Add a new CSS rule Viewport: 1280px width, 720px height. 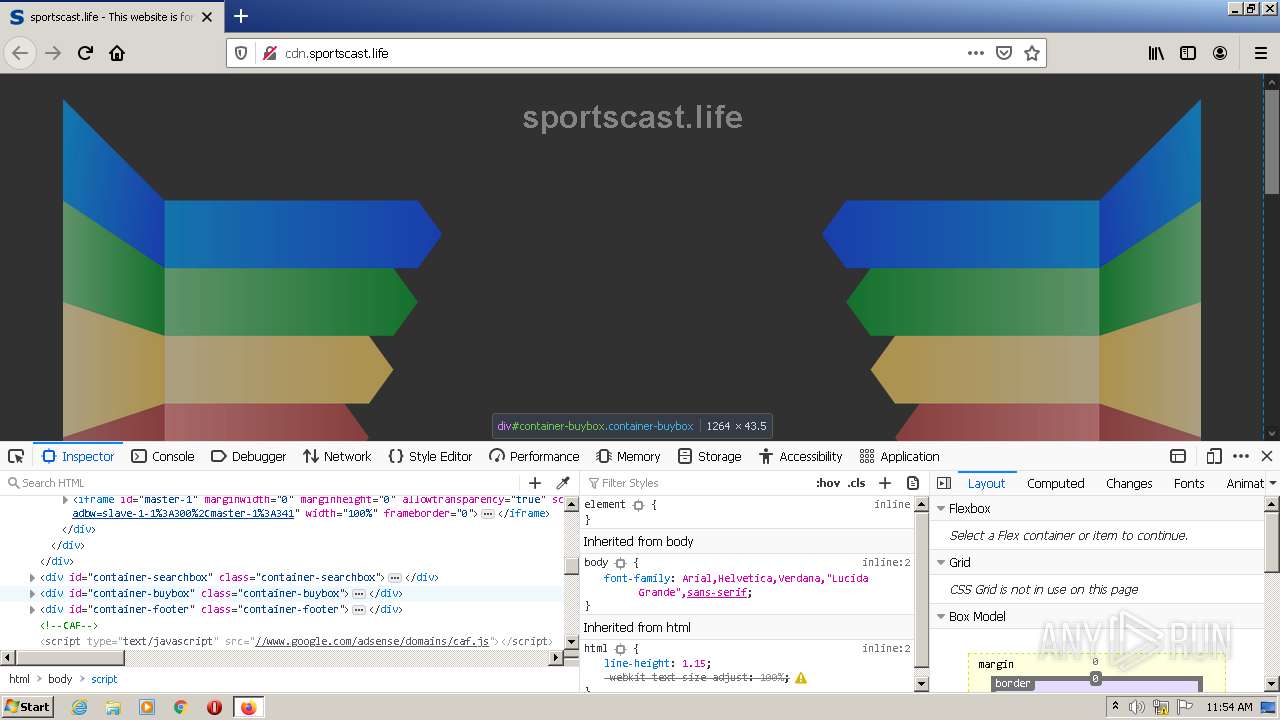click(885, 483)
